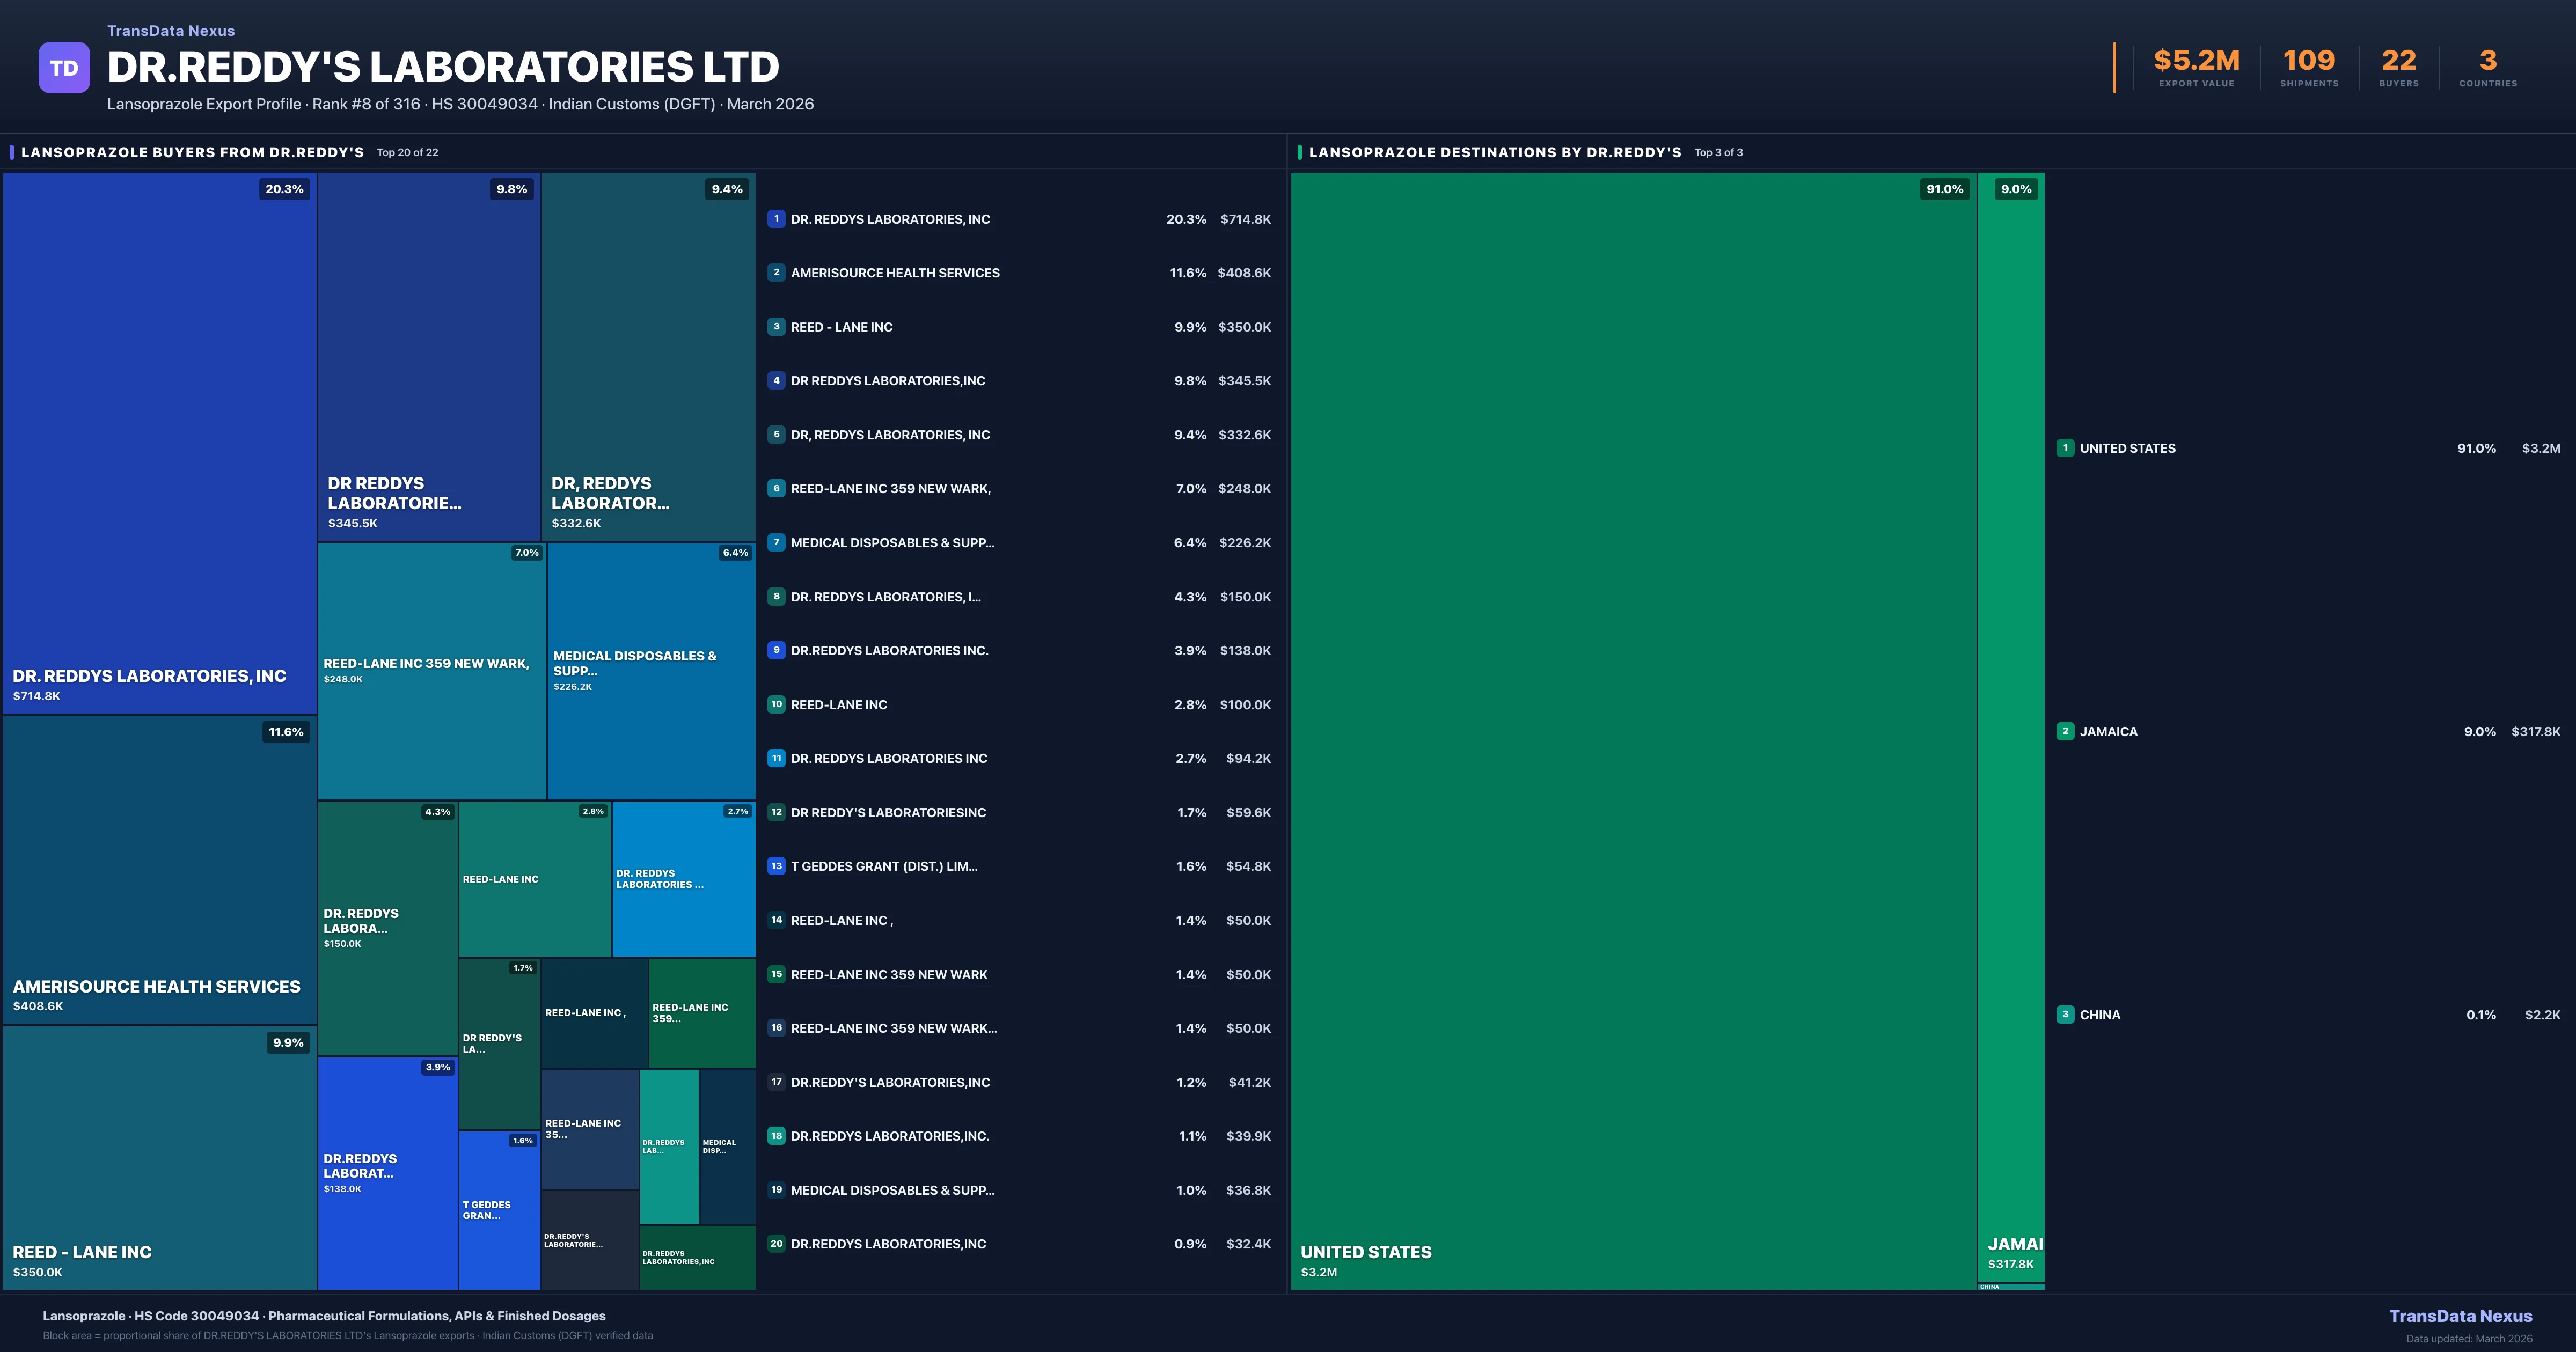
Task: Click the AMERISOURCE HEALTH SERVICES treemap block
Action: coord(160,870)
